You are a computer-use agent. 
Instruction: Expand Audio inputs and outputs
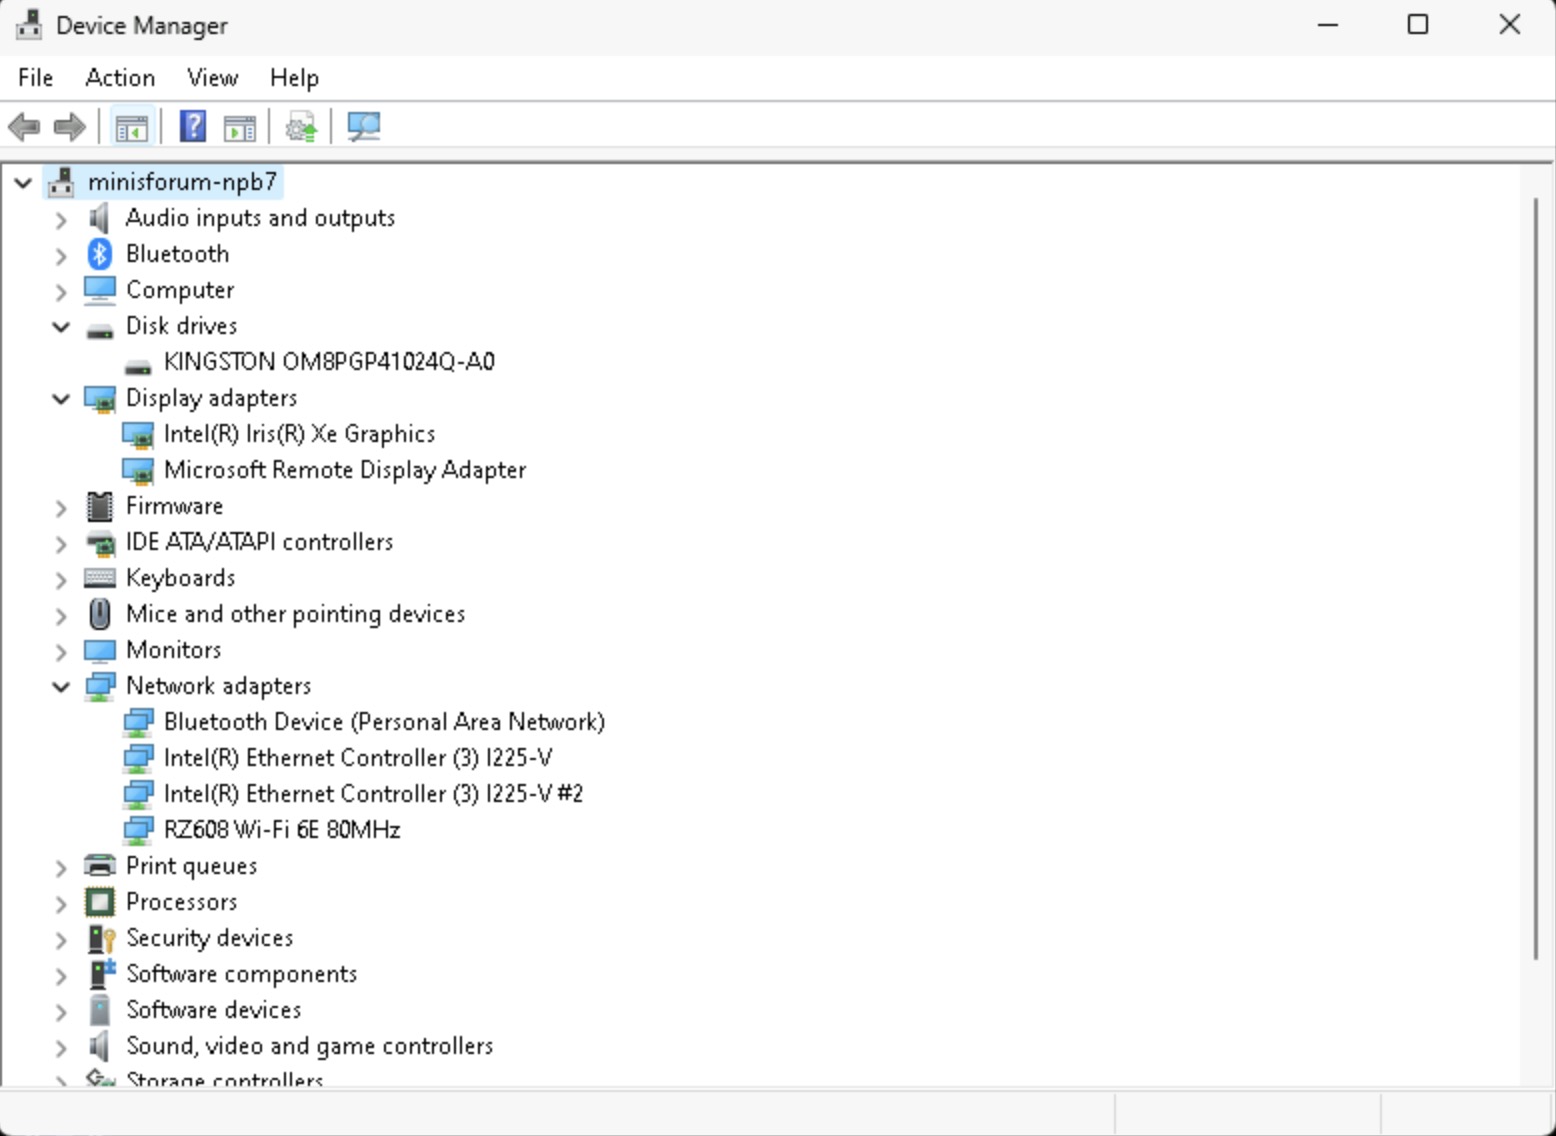(x=61, y=219)
